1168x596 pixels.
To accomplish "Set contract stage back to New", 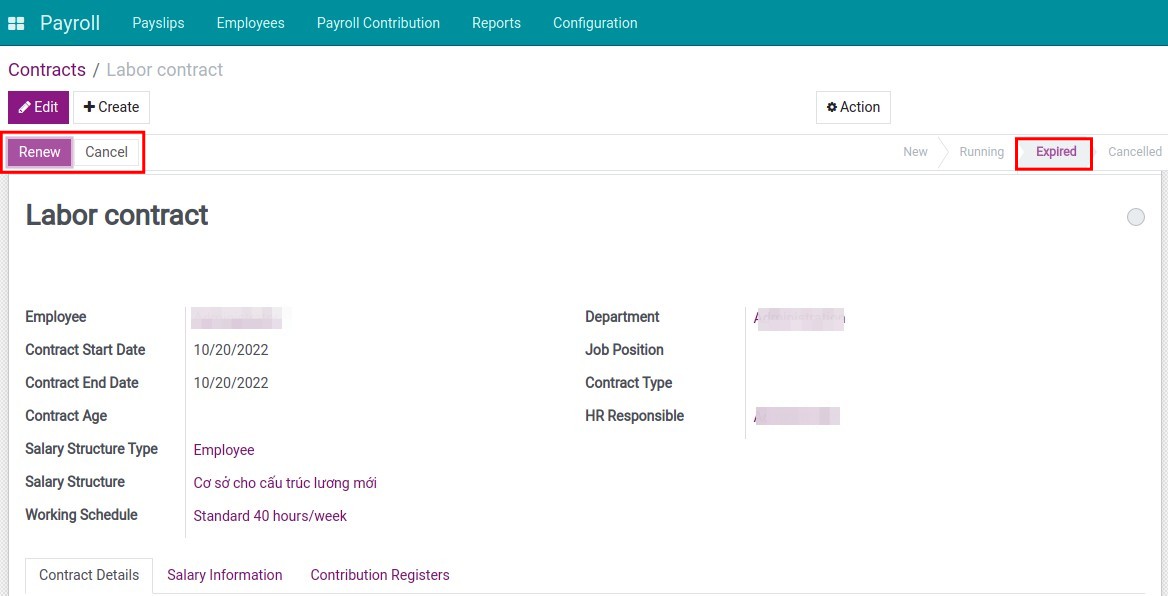I will pyautogui.click(x=914, y=152).
